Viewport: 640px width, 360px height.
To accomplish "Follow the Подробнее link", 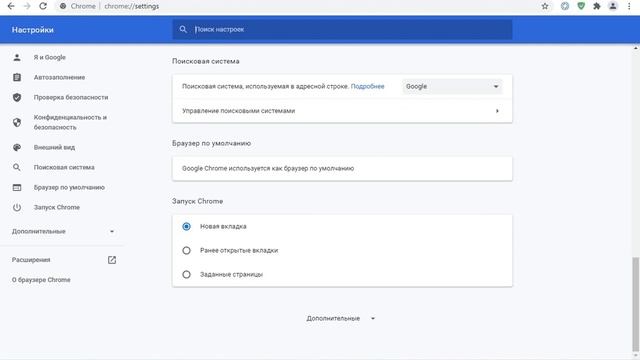I will coord(367,87).
